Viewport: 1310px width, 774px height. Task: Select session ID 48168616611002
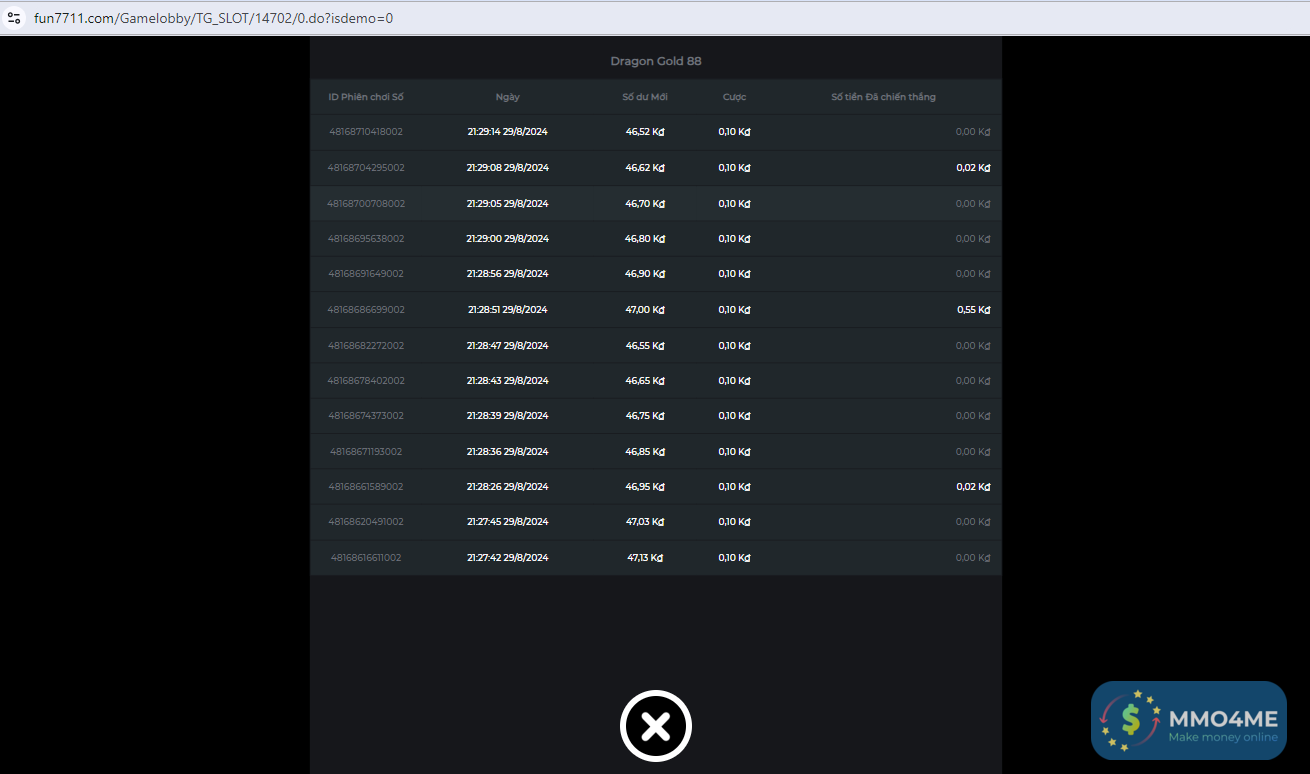366,558
